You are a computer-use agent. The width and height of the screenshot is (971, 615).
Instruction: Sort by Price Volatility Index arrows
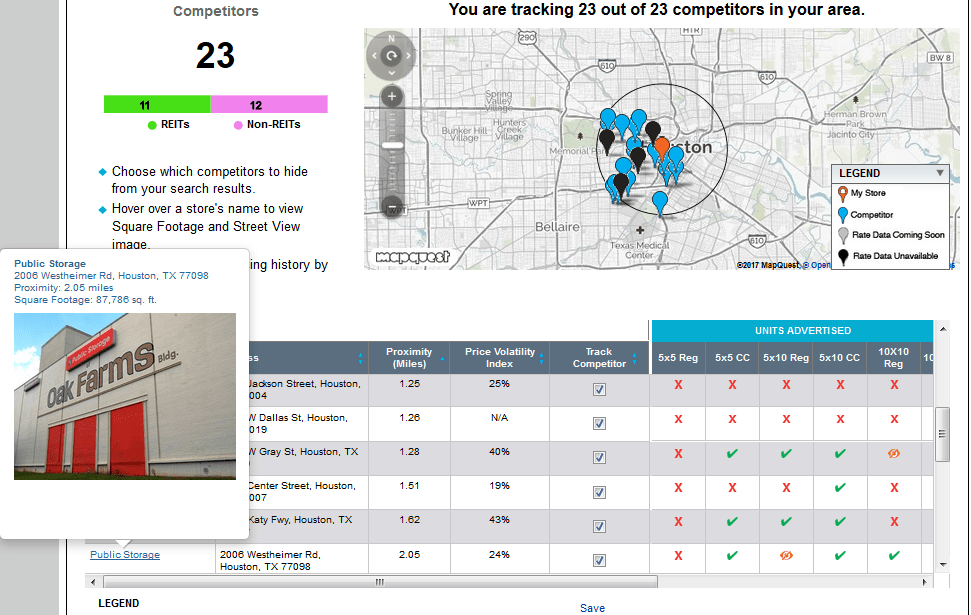[541, 359]
